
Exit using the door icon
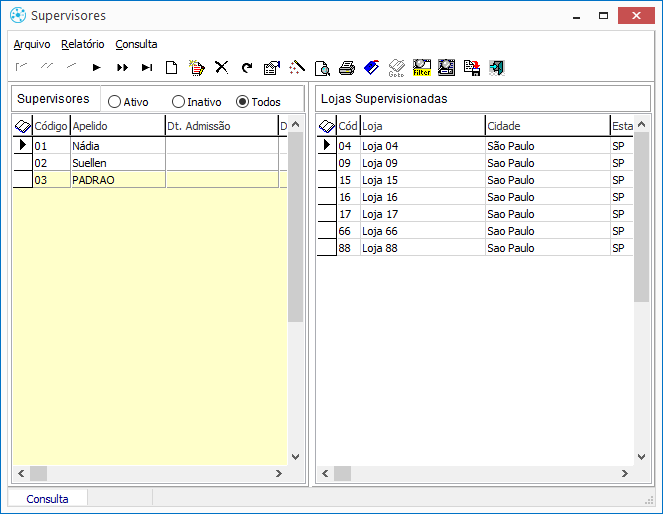496,68
